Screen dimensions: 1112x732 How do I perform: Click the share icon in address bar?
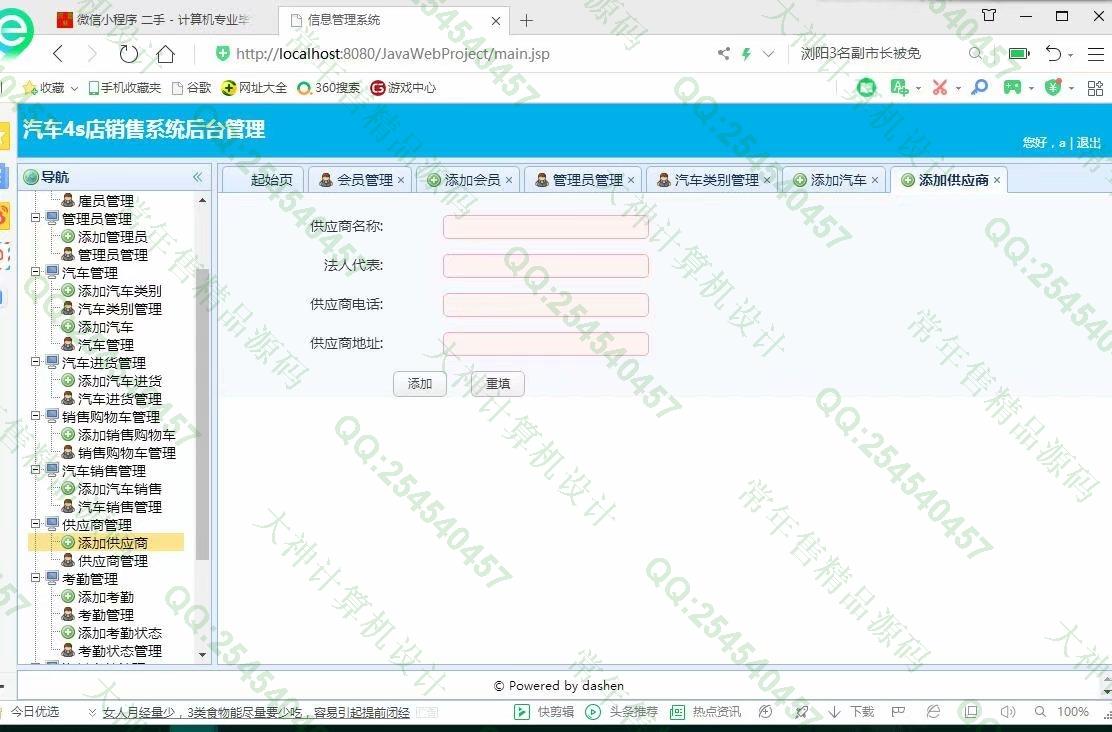click(x=723, y=54)
